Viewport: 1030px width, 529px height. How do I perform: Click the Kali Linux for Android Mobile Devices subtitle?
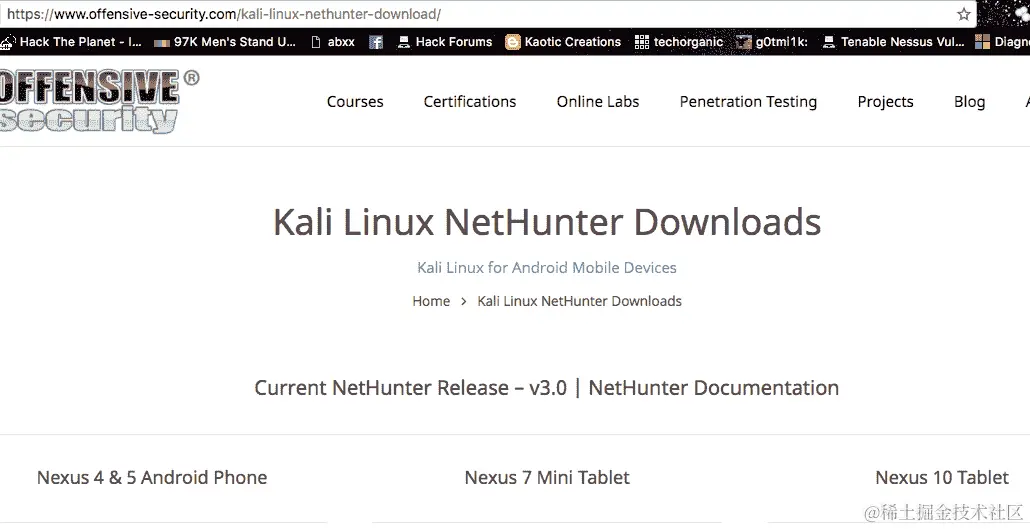pyautogui.click(x=547, y=267)
